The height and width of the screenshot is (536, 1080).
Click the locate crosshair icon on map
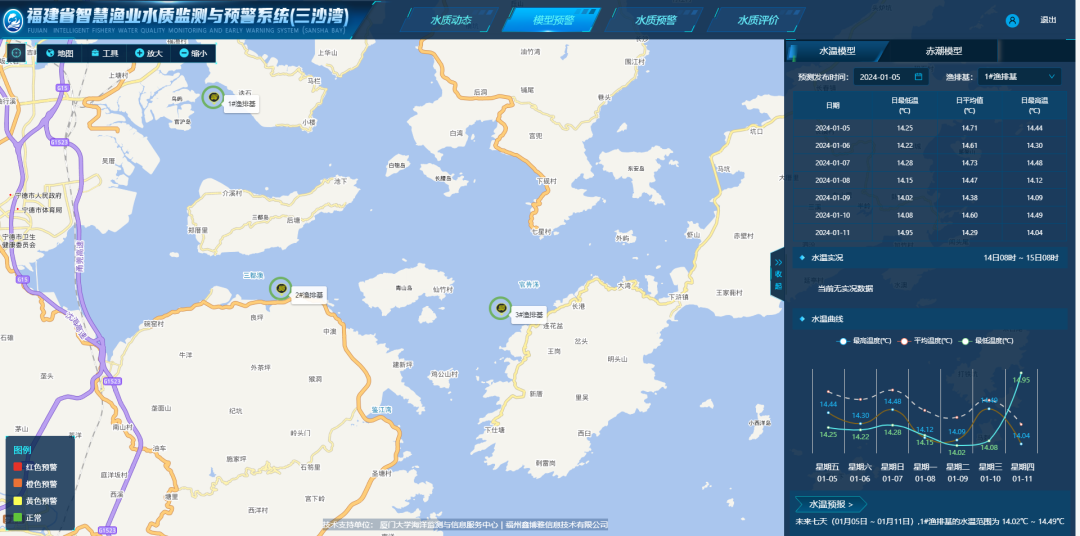point(16,53)
